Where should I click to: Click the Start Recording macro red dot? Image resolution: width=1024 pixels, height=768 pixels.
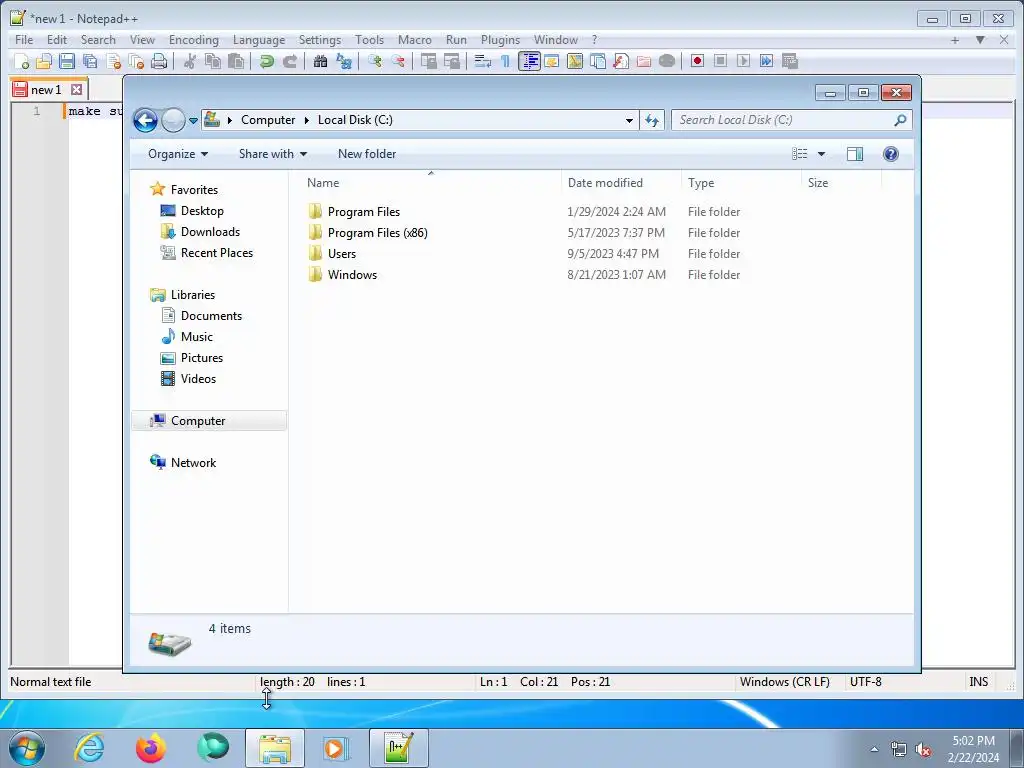[x=697, y=61]
